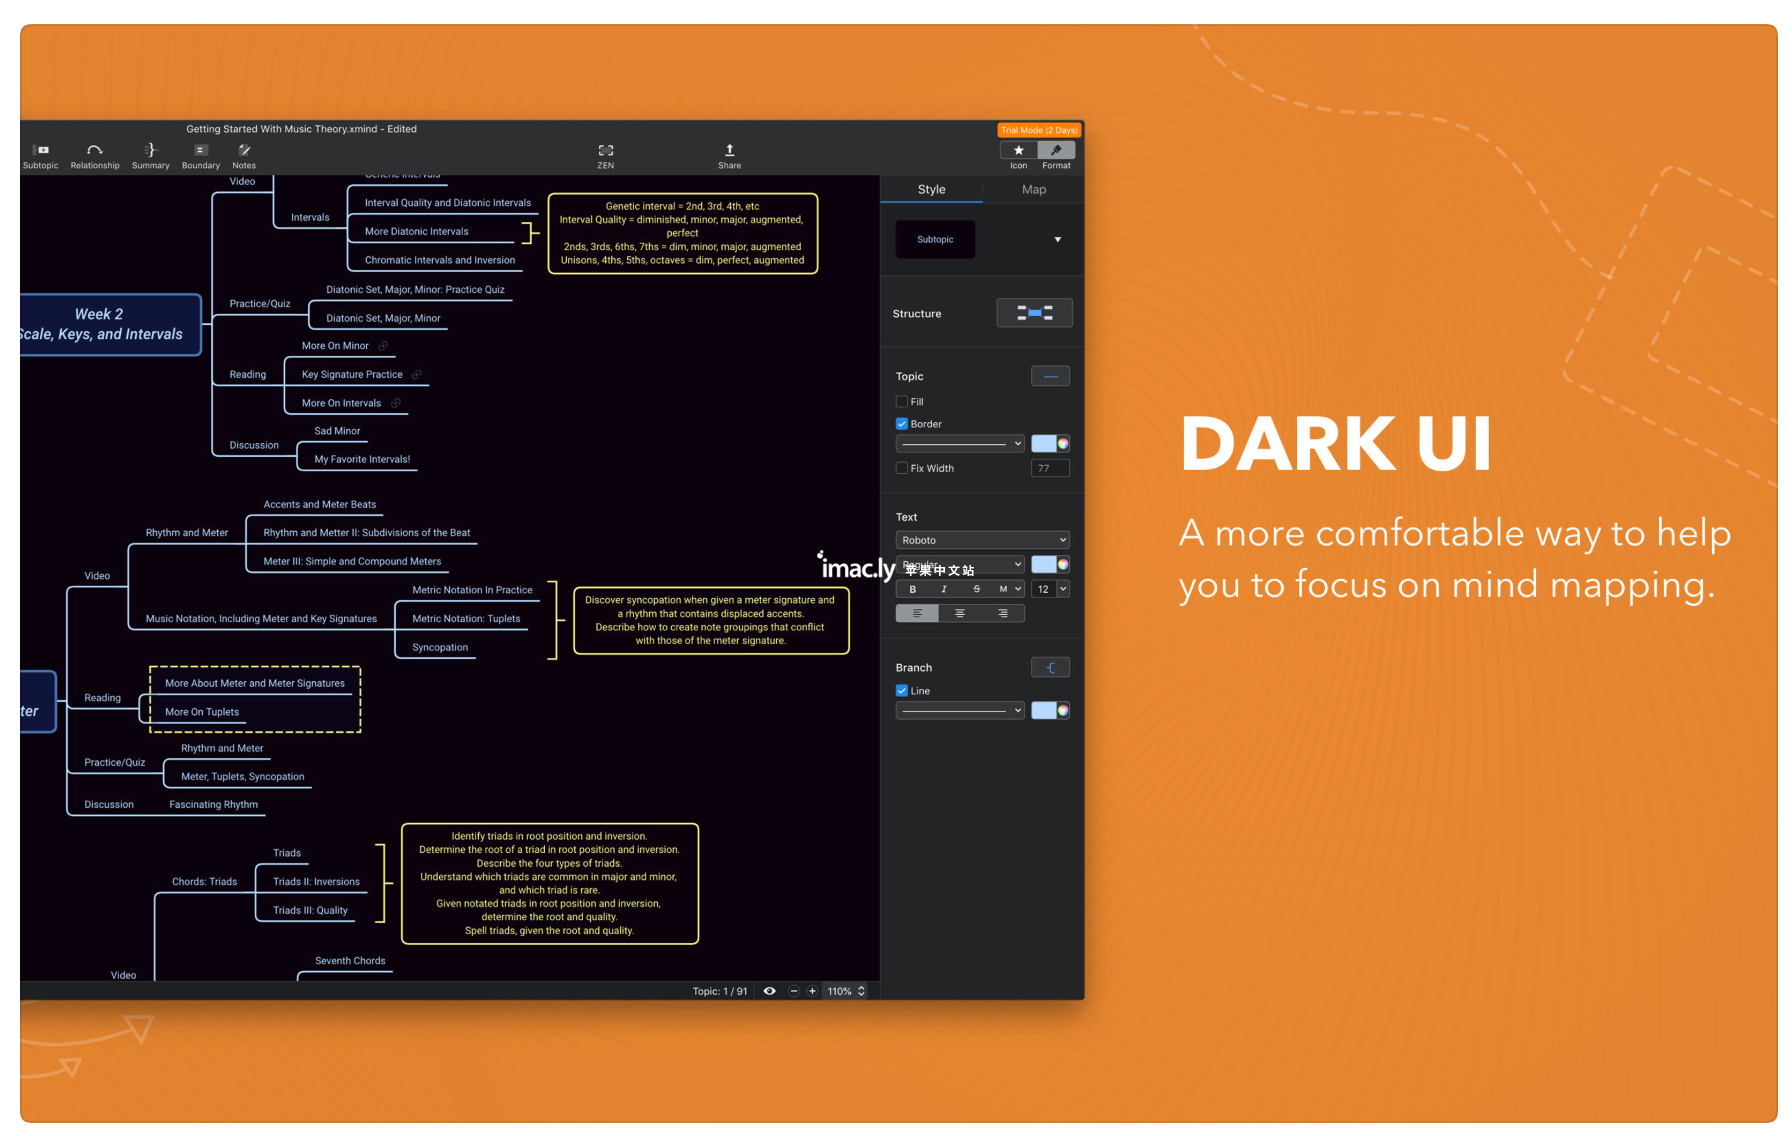The image size is (1792, 1136).
Task: Select the Syncopation topic
Action: (440, 647)
